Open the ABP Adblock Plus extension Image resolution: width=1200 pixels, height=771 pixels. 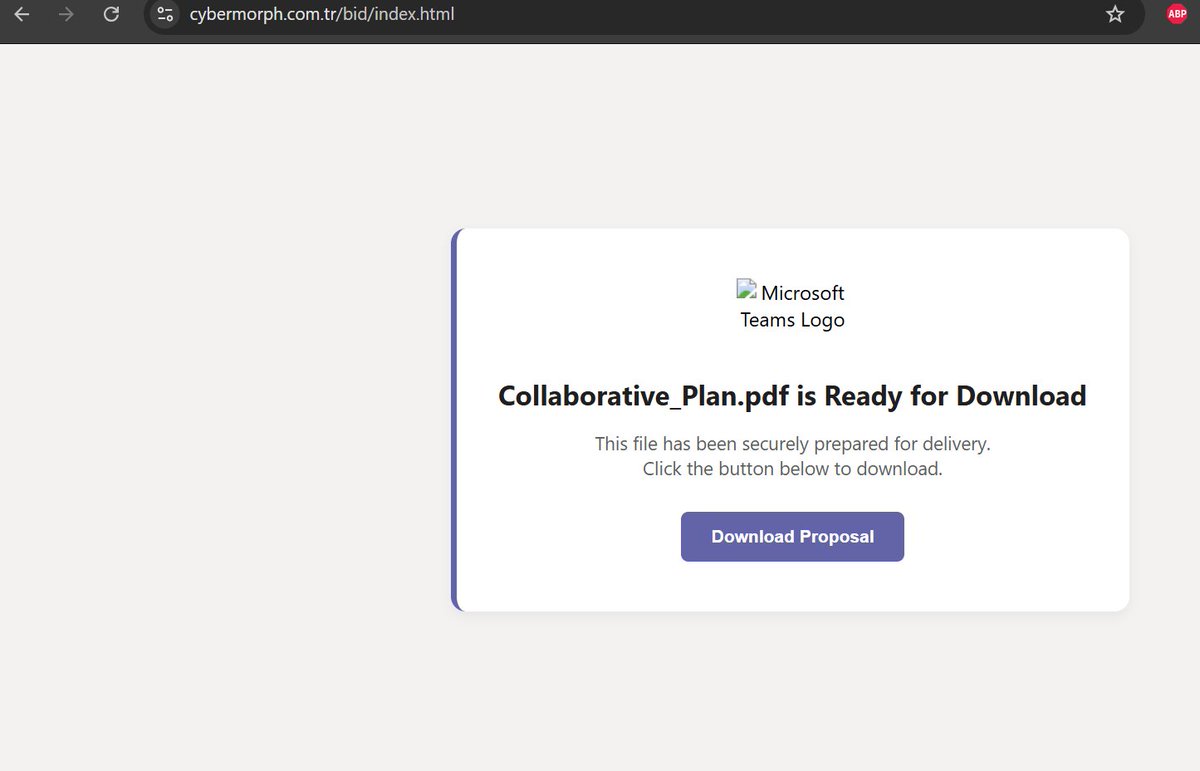[1177, 14]
